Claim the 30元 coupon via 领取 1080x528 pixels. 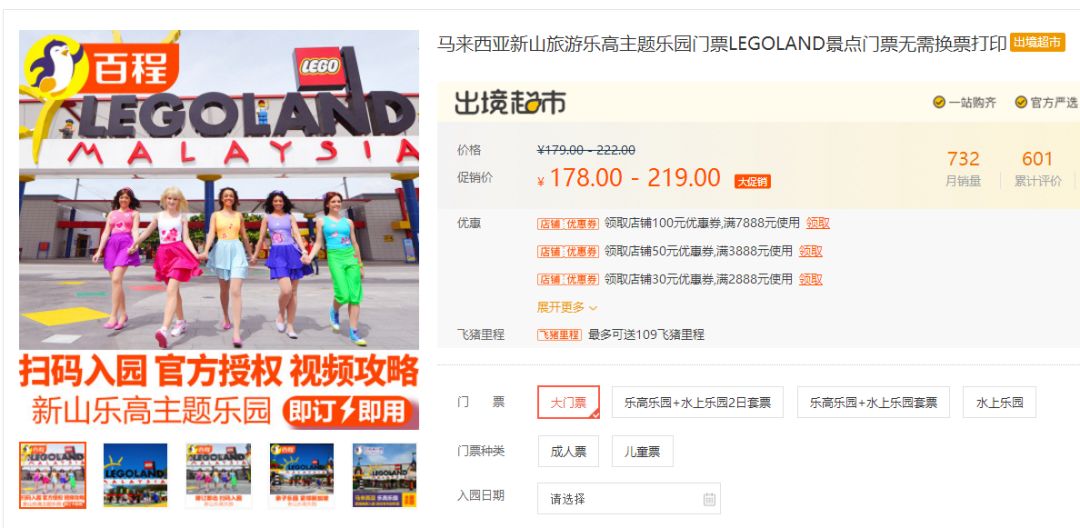coord(811,279)
